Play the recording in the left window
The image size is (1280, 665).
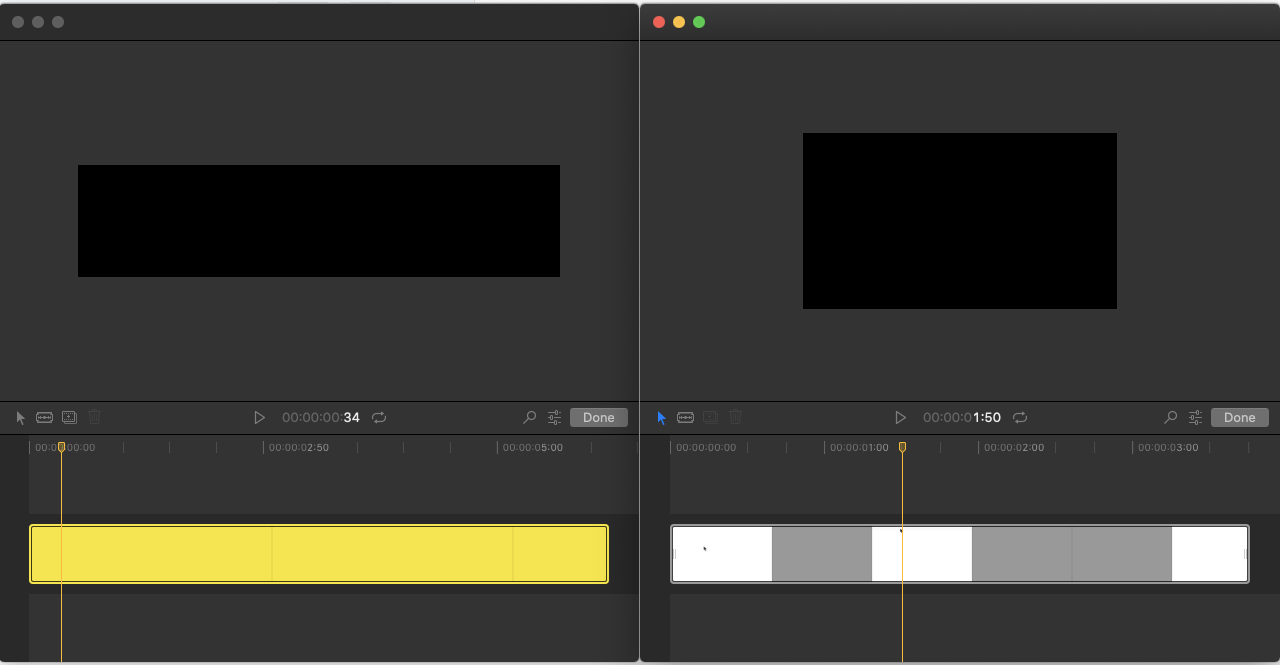coord(259,417)
